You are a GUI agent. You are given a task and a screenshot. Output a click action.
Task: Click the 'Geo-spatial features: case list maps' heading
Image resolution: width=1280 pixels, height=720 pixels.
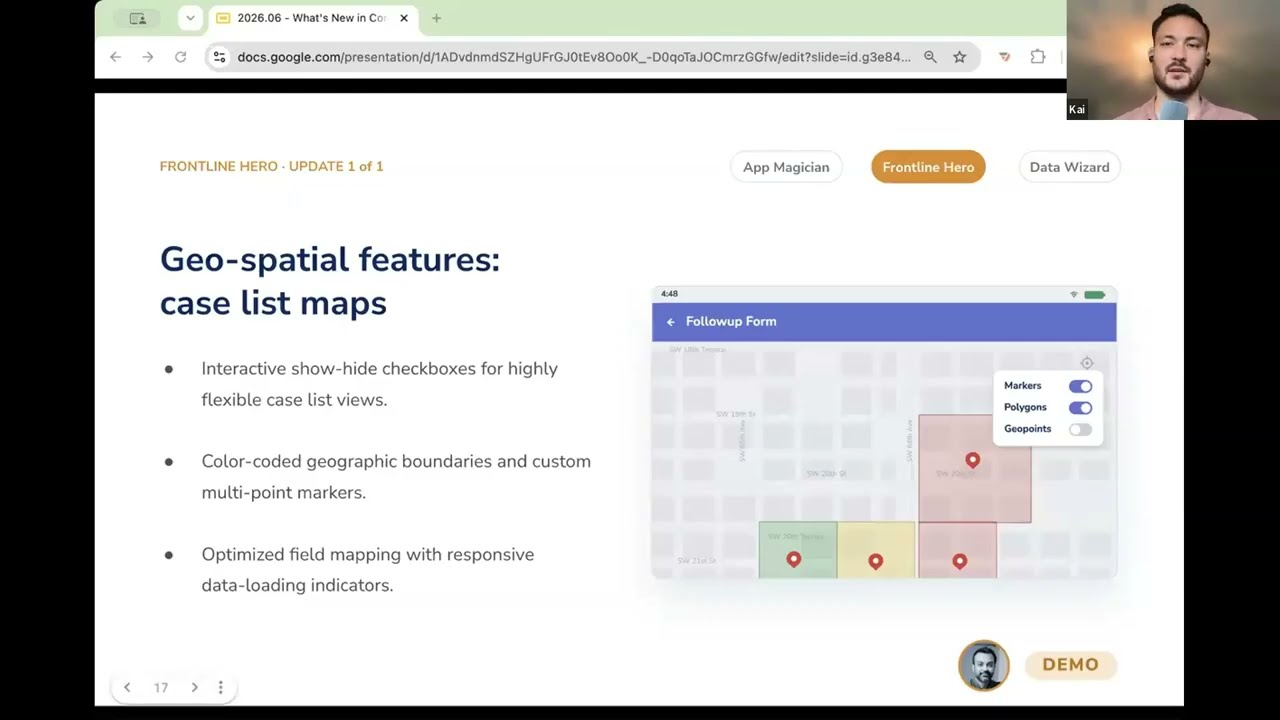330,280
